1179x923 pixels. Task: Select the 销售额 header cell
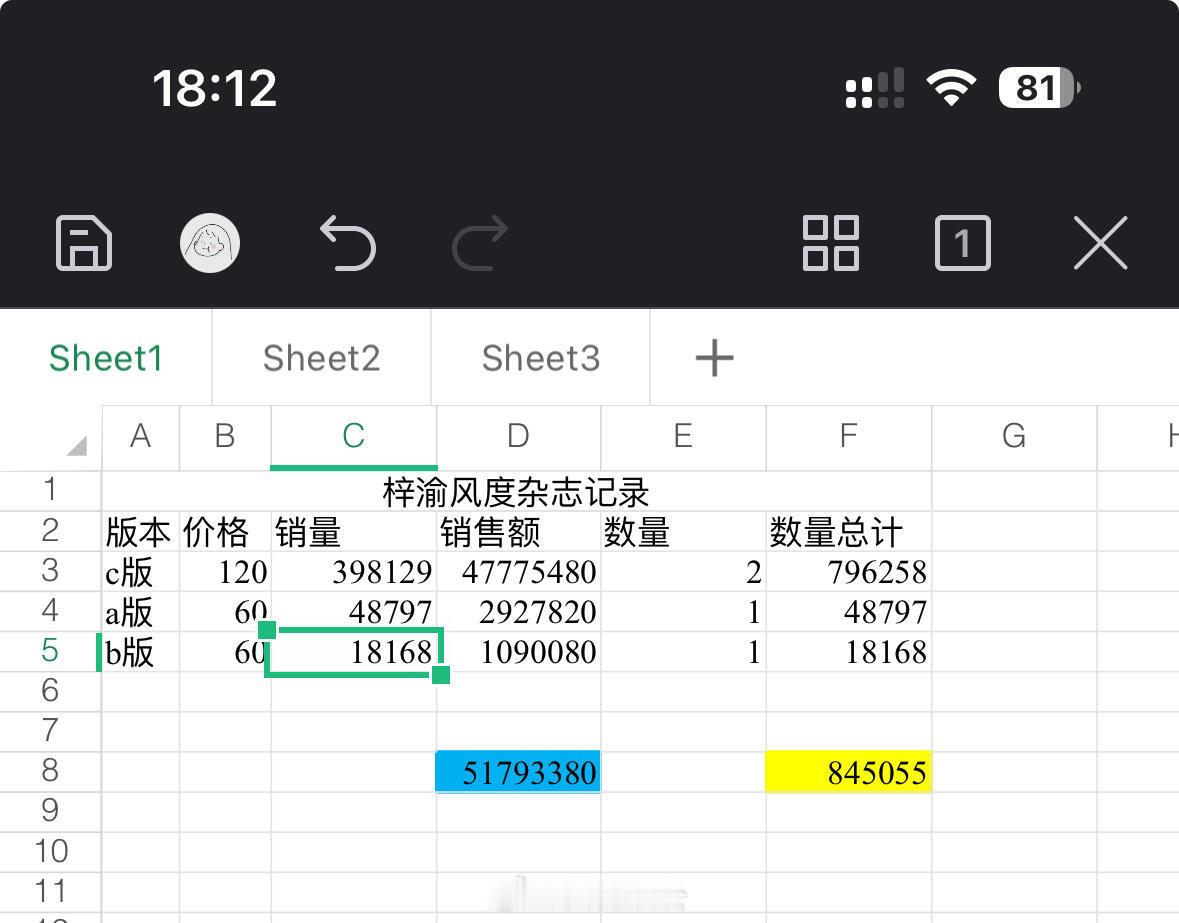(518, 531)
